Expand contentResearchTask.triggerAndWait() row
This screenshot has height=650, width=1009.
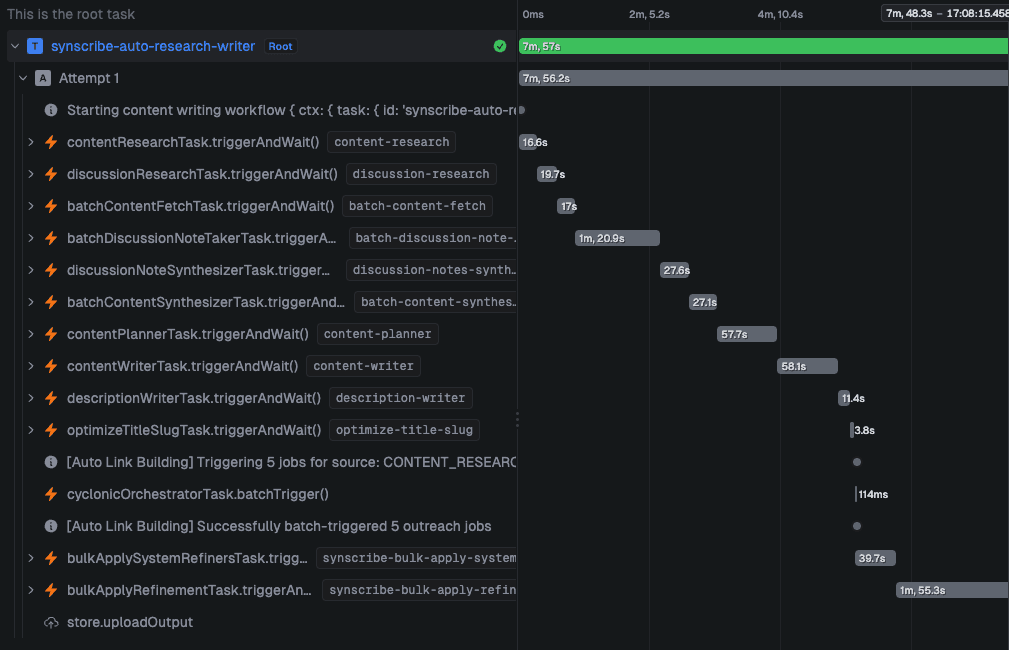[x=31, y=142]
